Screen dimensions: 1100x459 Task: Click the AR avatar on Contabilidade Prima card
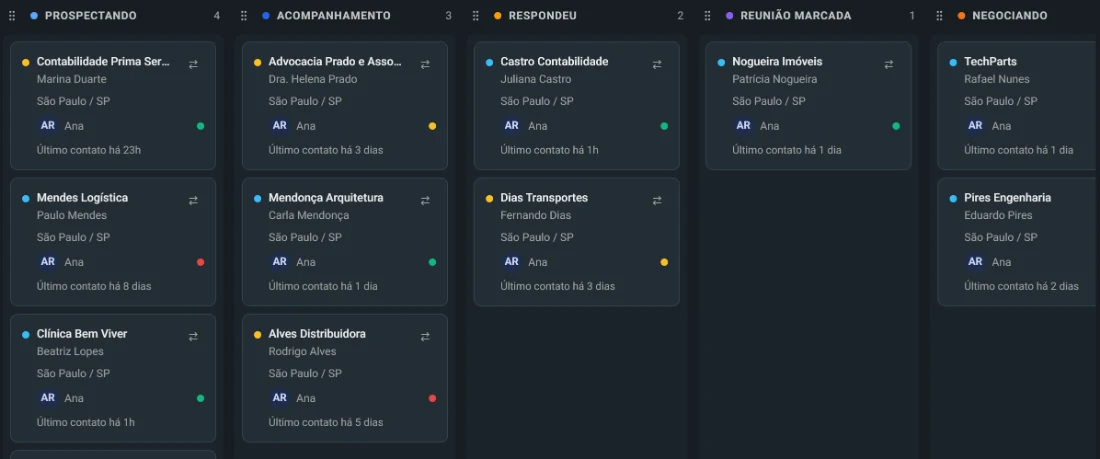point(48,126)
